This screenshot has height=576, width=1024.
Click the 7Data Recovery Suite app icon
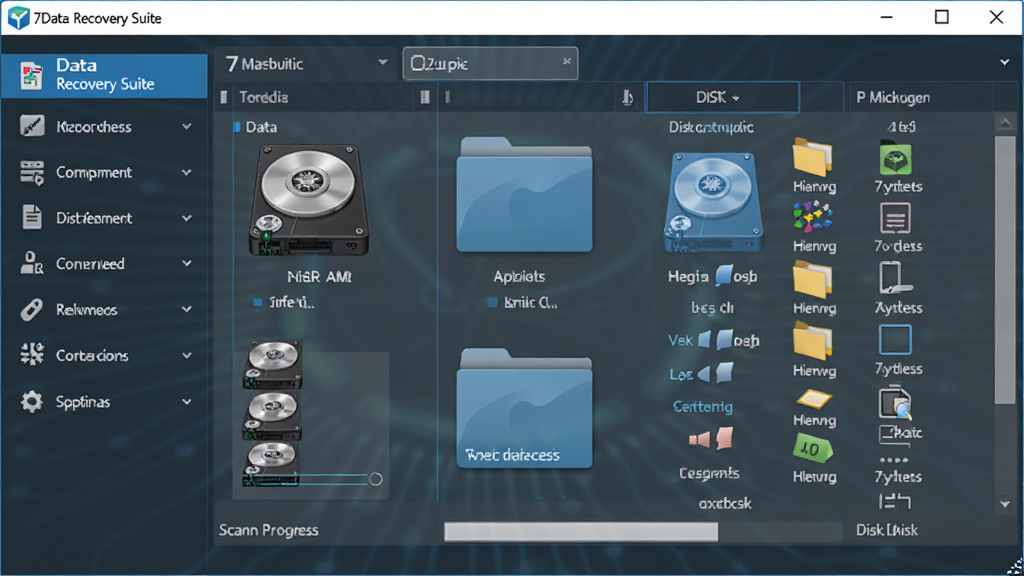(18, 18)
